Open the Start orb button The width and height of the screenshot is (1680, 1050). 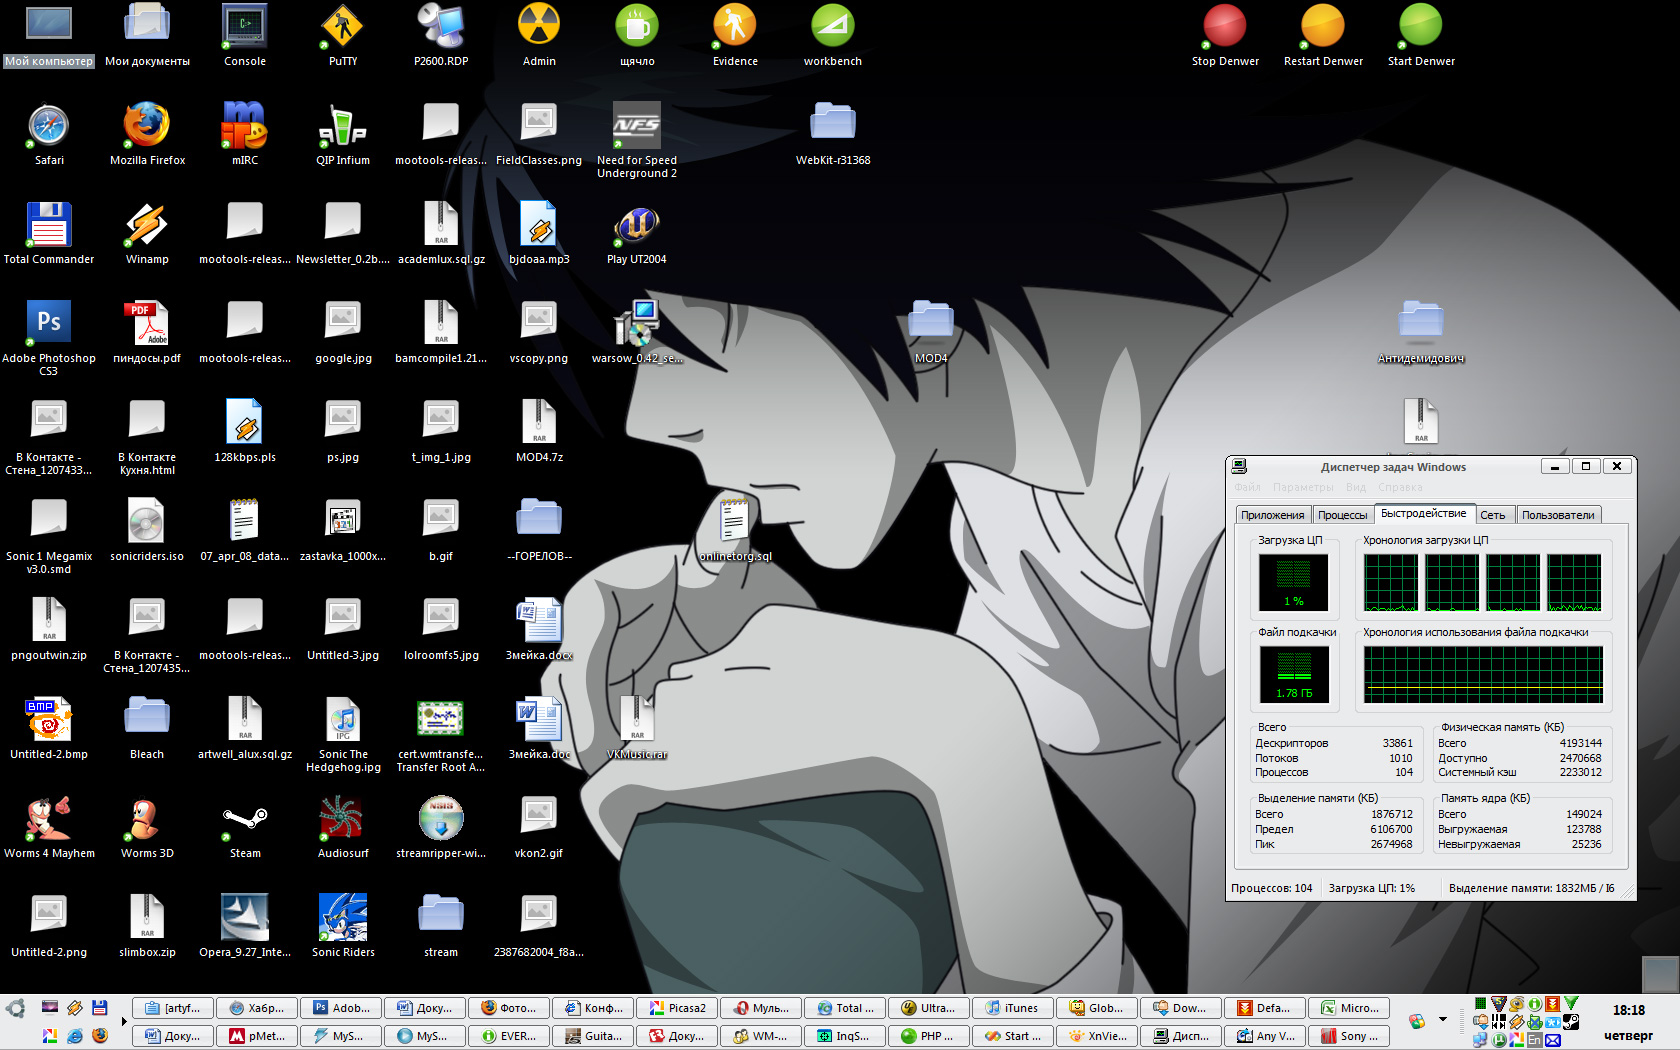(x=14, y=1008)
